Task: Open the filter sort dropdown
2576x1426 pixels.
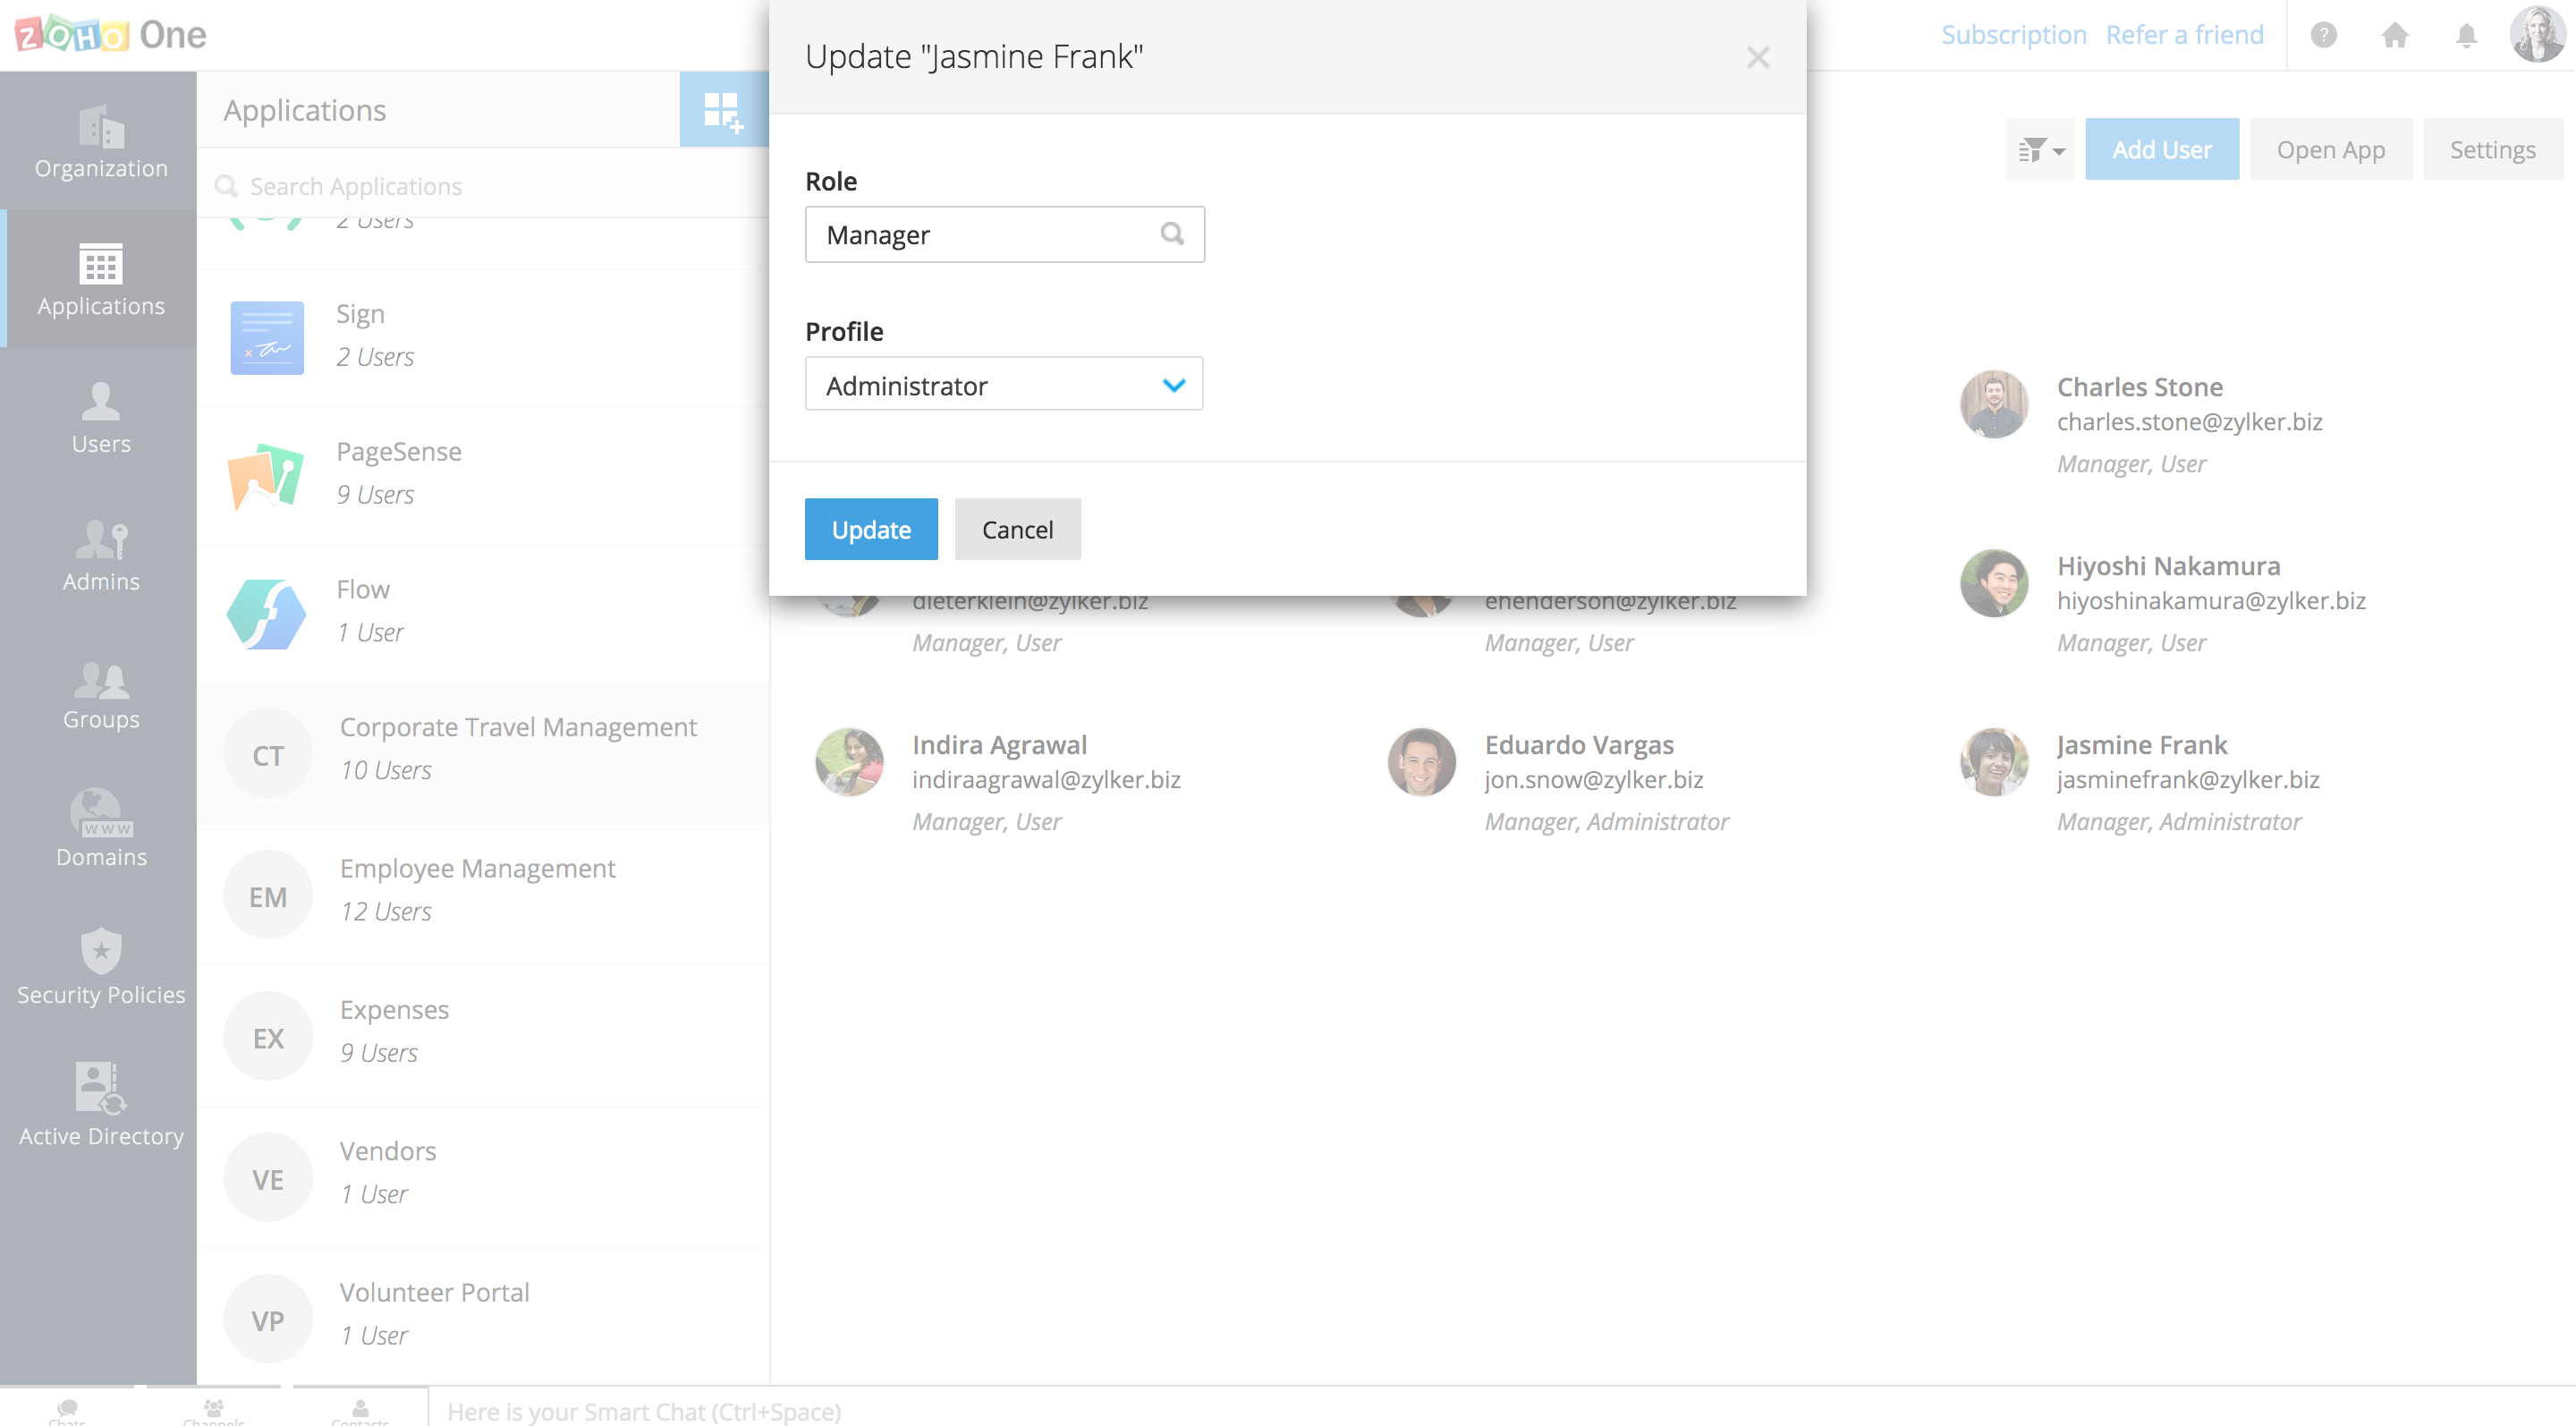Action: click(2040, 149)
